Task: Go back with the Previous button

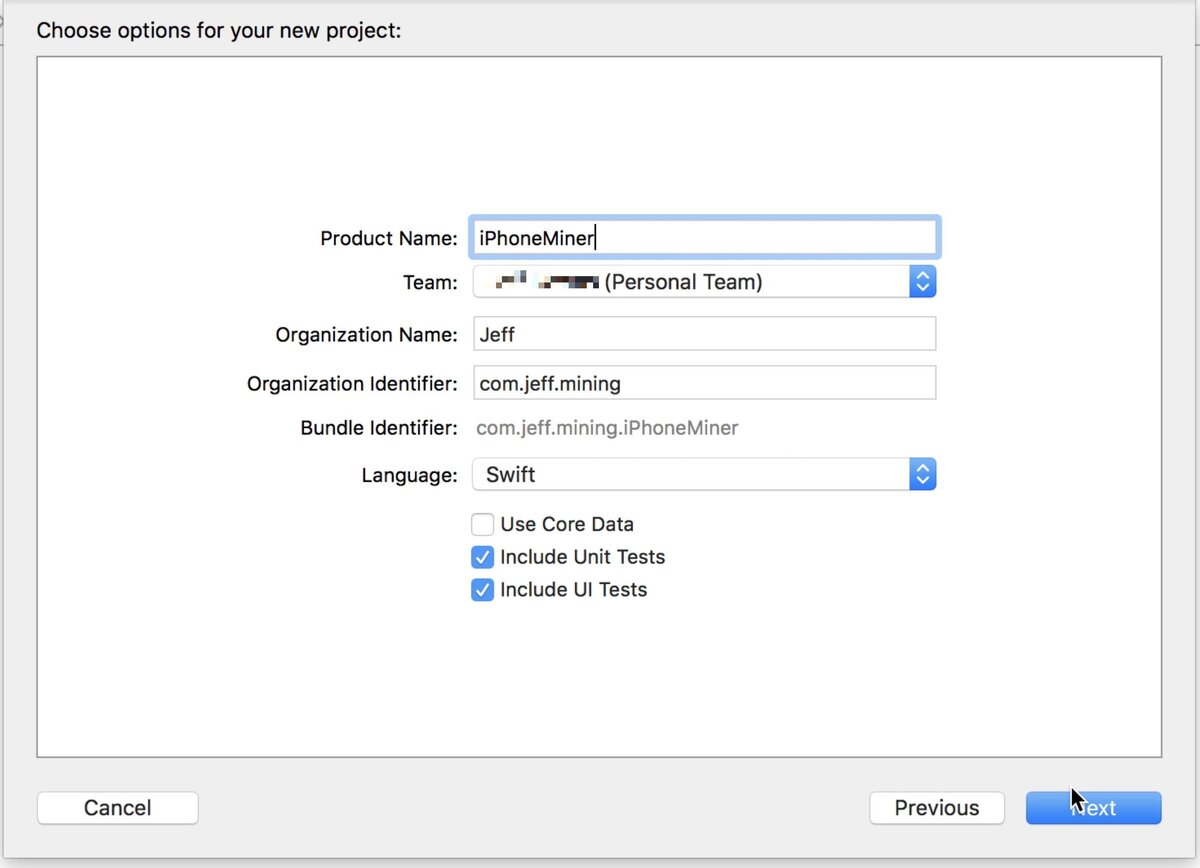Action: click(937, 808)
